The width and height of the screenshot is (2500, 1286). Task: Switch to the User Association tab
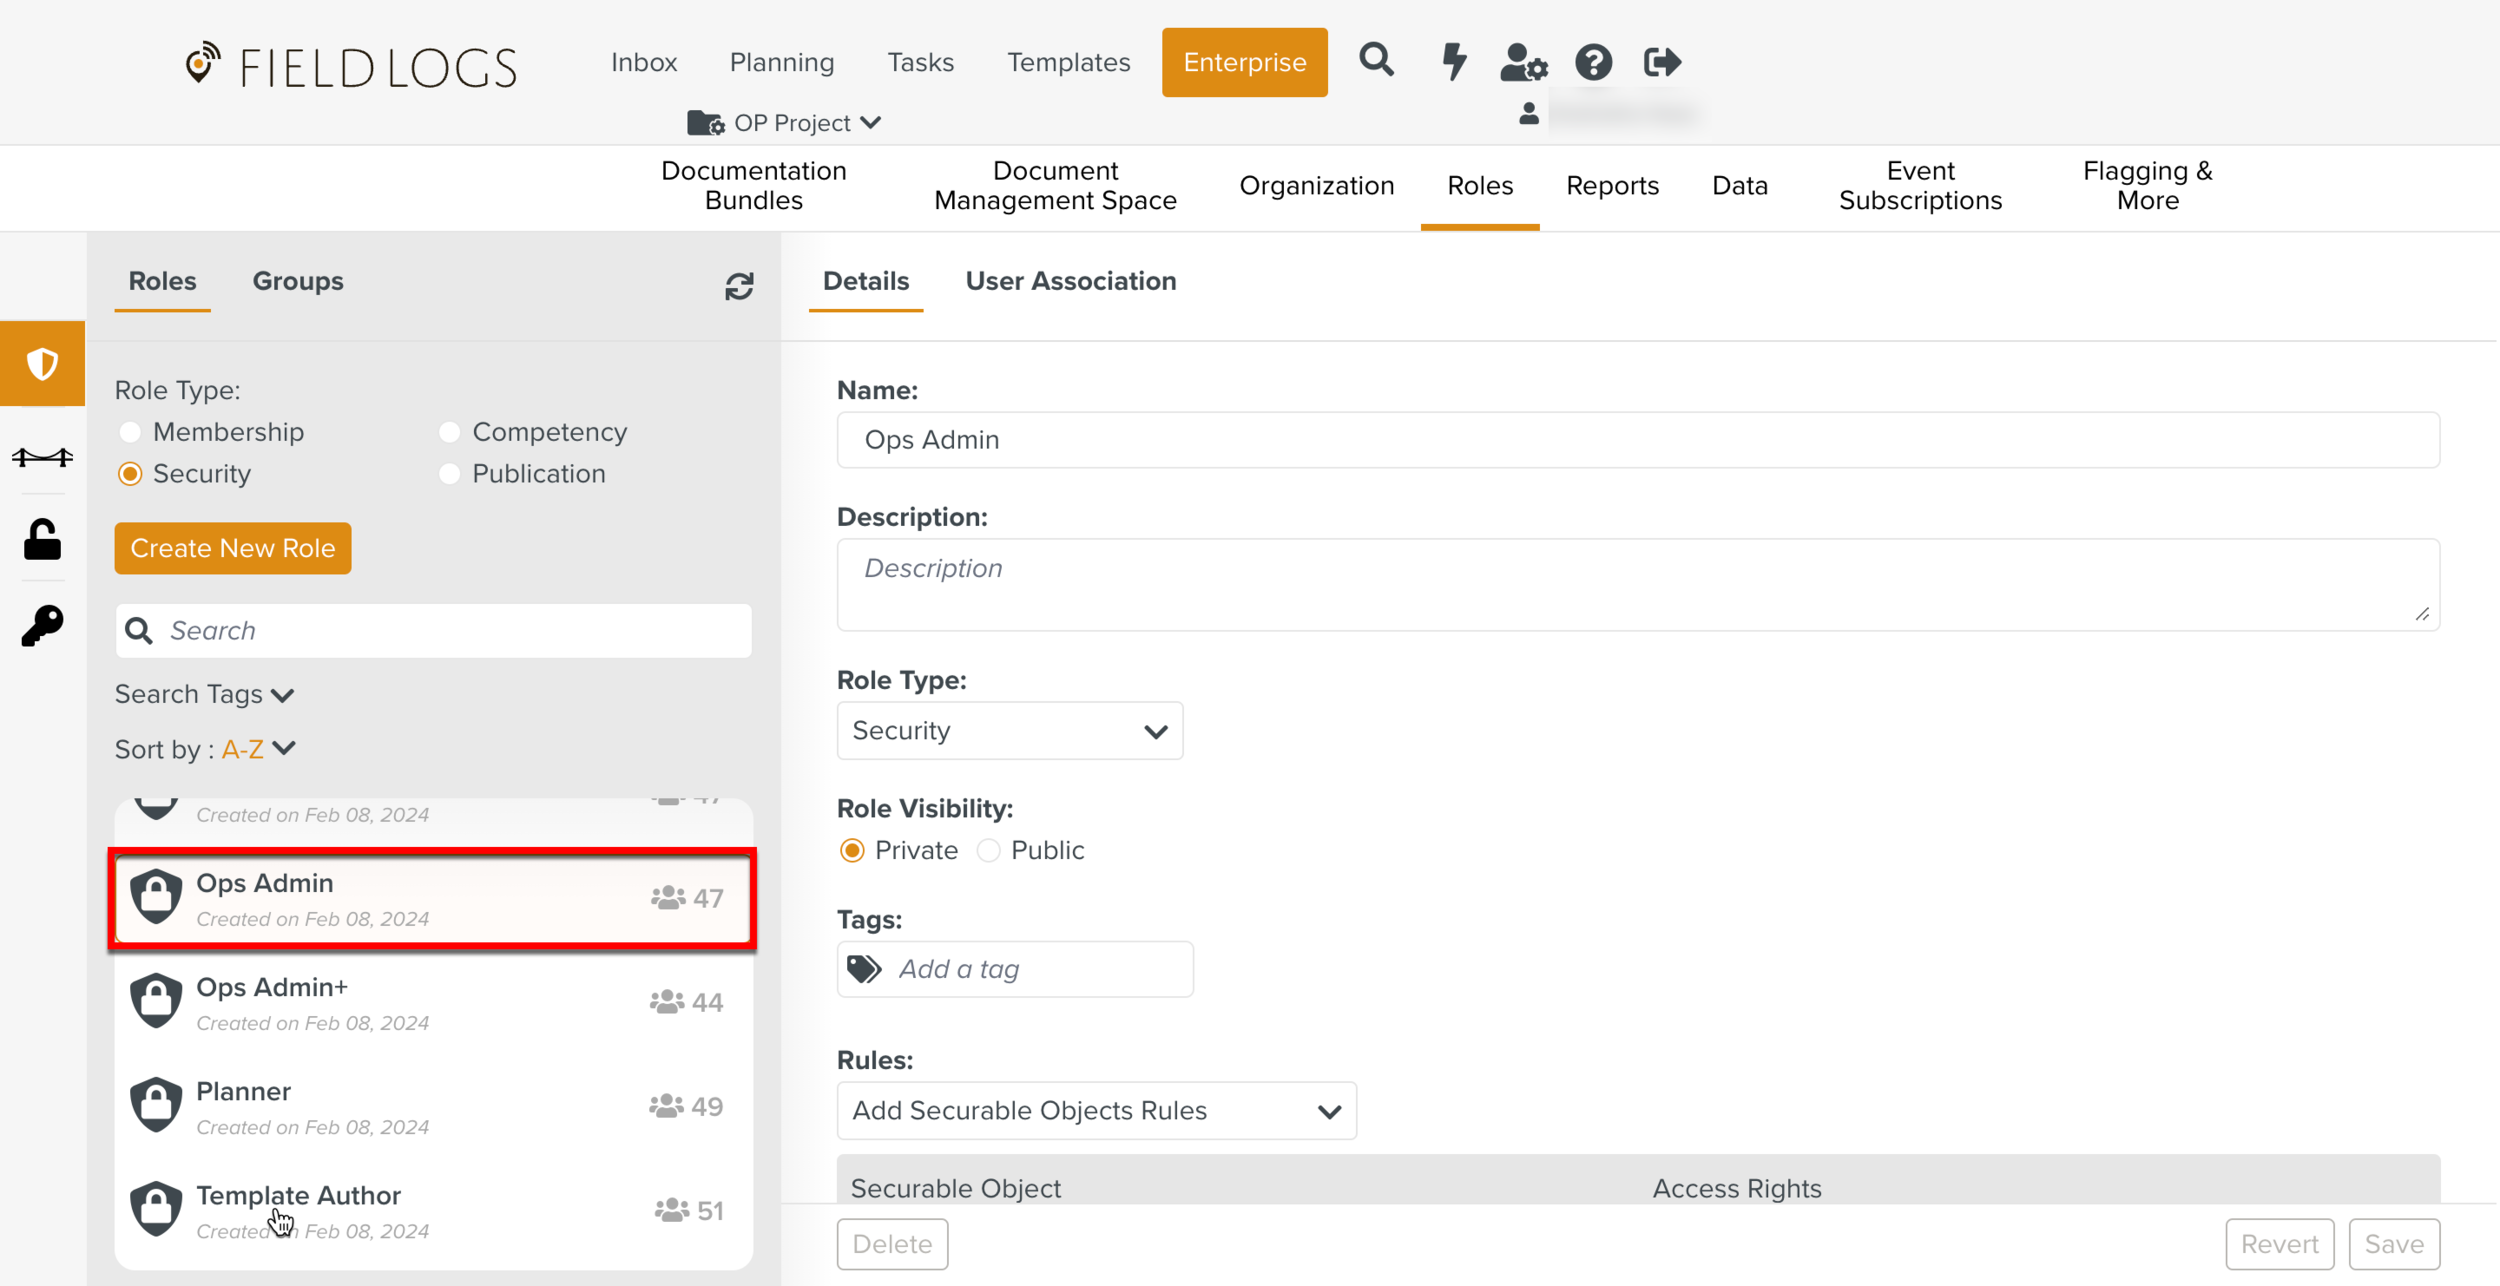(x=1070, y=281)
